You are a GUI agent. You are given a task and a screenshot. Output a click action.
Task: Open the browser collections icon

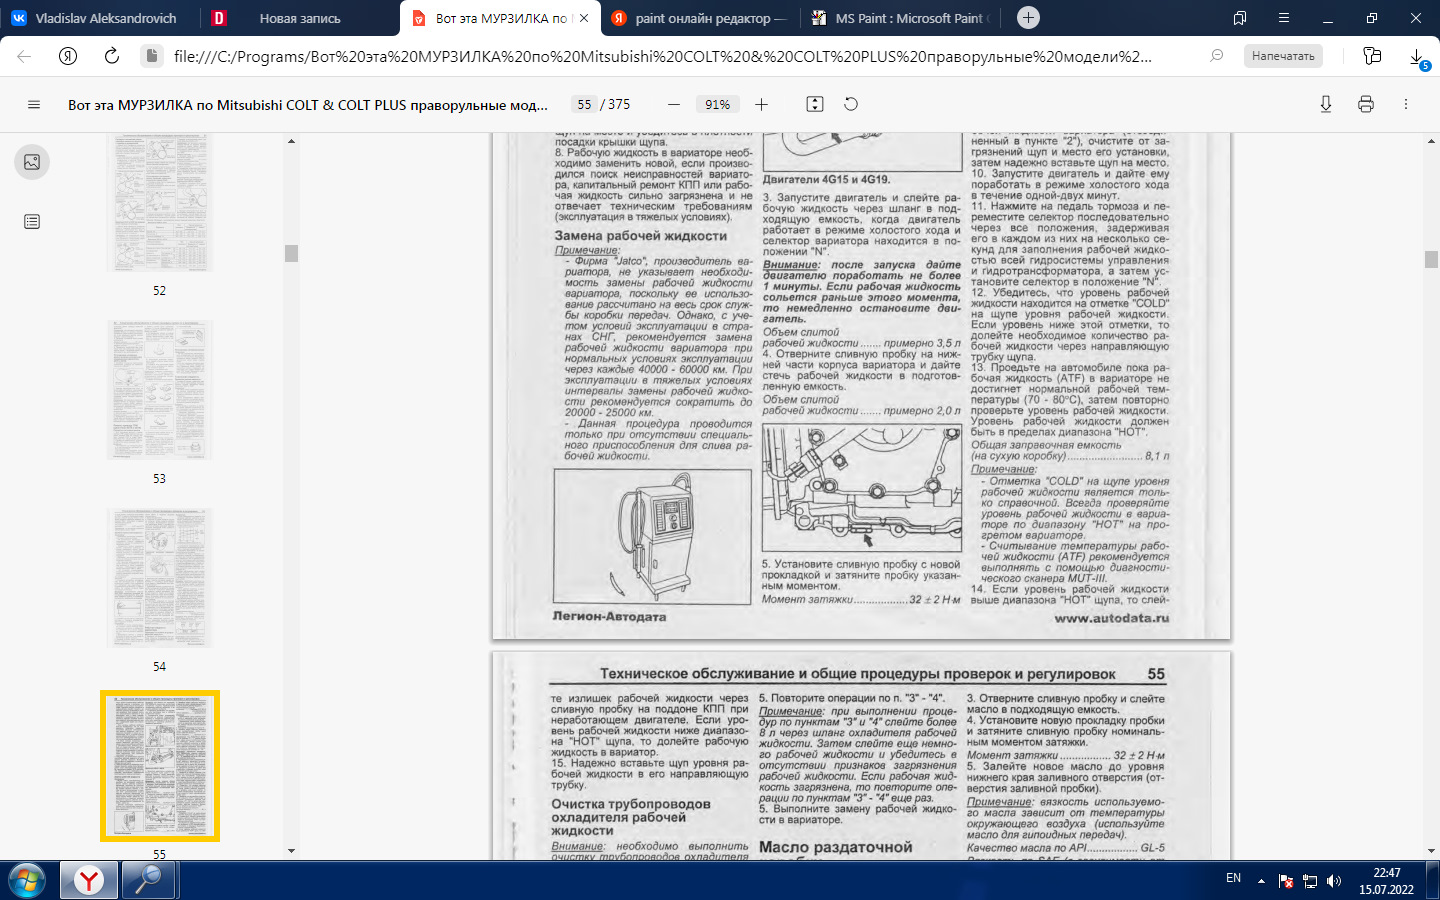(x=1372, y=56)
